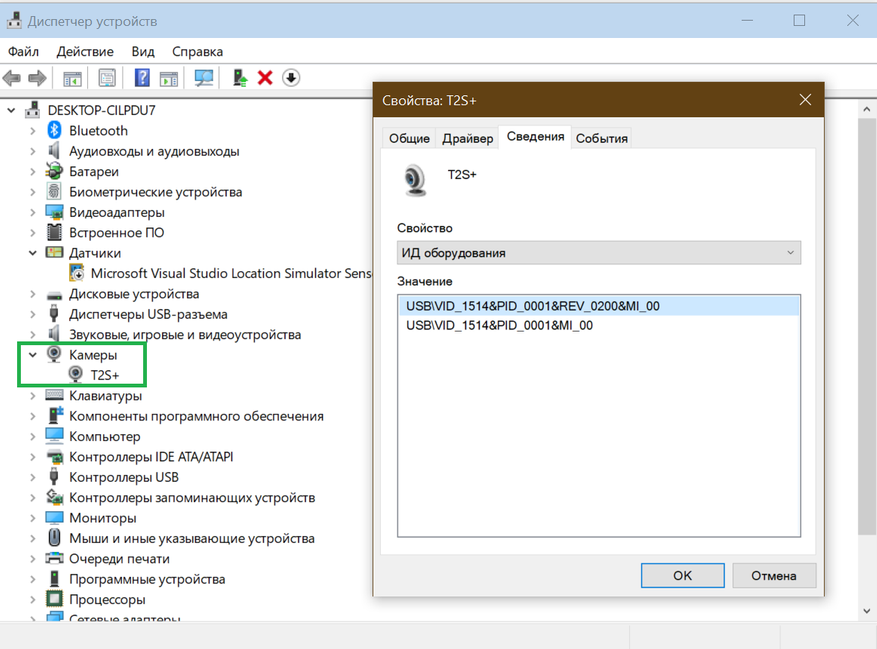The width and height of the screenshot is (877, 649).
Task: Switch to the Драйвер tab
Action: tap(468, 138)
